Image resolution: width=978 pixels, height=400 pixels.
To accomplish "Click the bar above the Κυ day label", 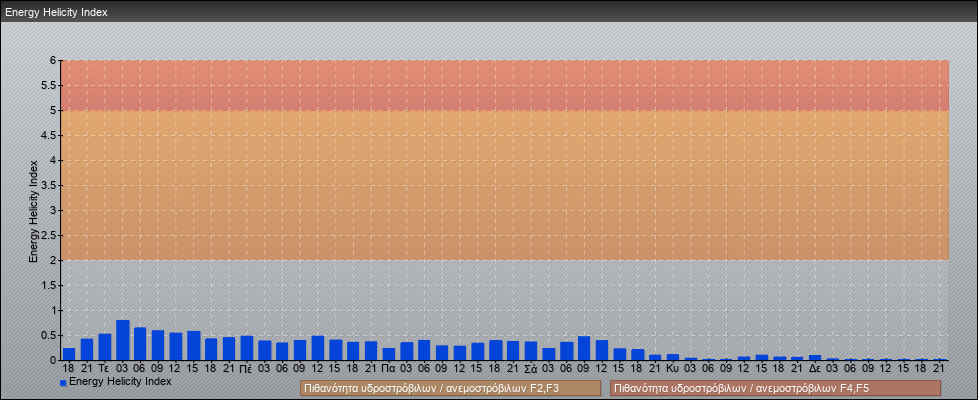I will pos(672,358).
